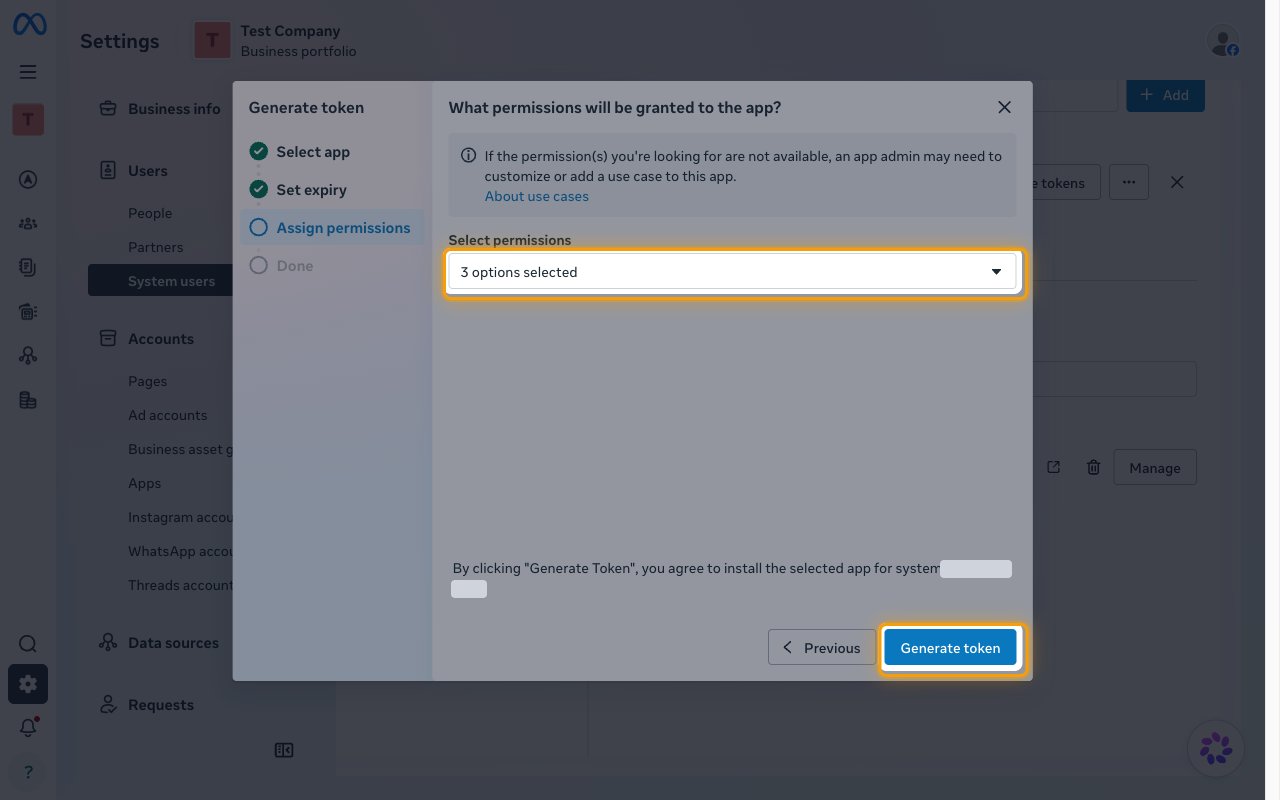The height and width of the screenshot is (800, 1280).
Task: Close the system user panel behind the dialog
Action: click(1177, 182)
